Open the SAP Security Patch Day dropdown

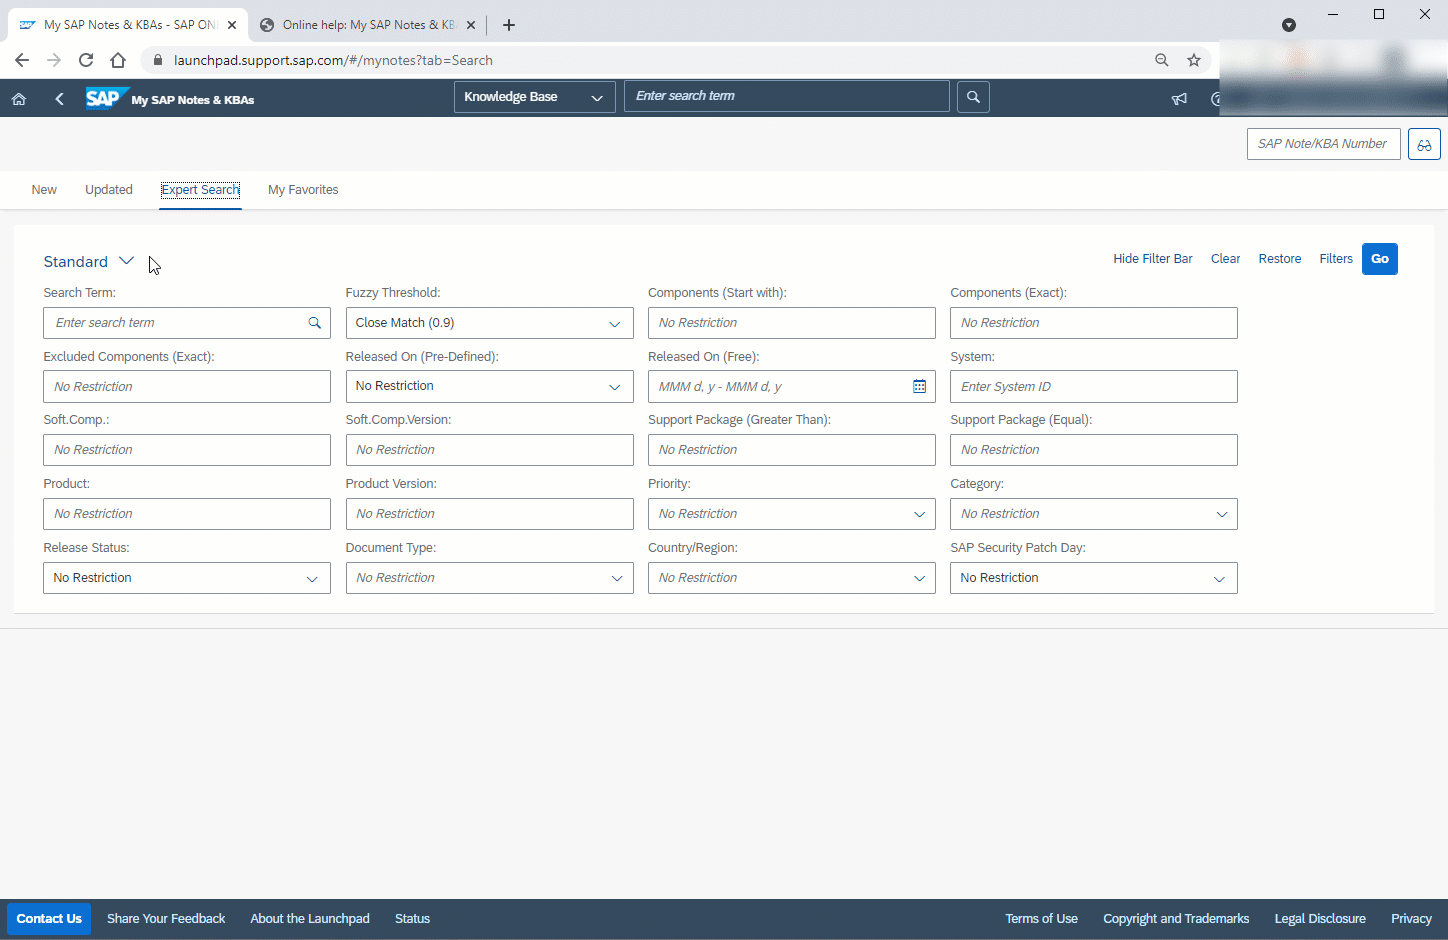tap(1219, 578)
